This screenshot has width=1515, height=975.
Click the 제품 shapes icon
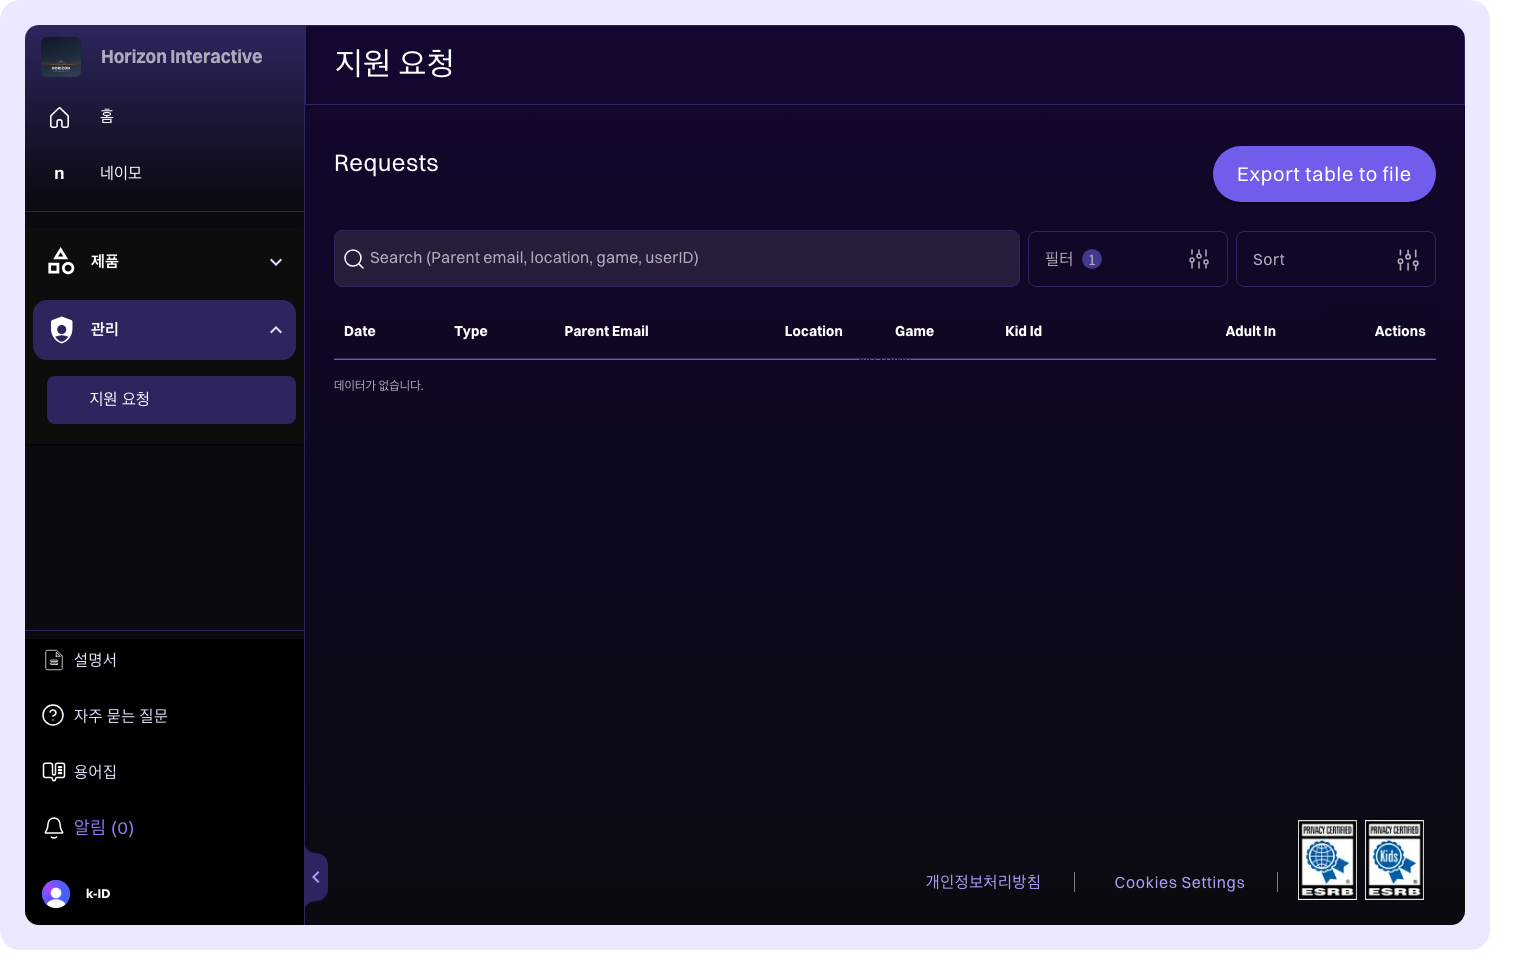click(61, 261)
